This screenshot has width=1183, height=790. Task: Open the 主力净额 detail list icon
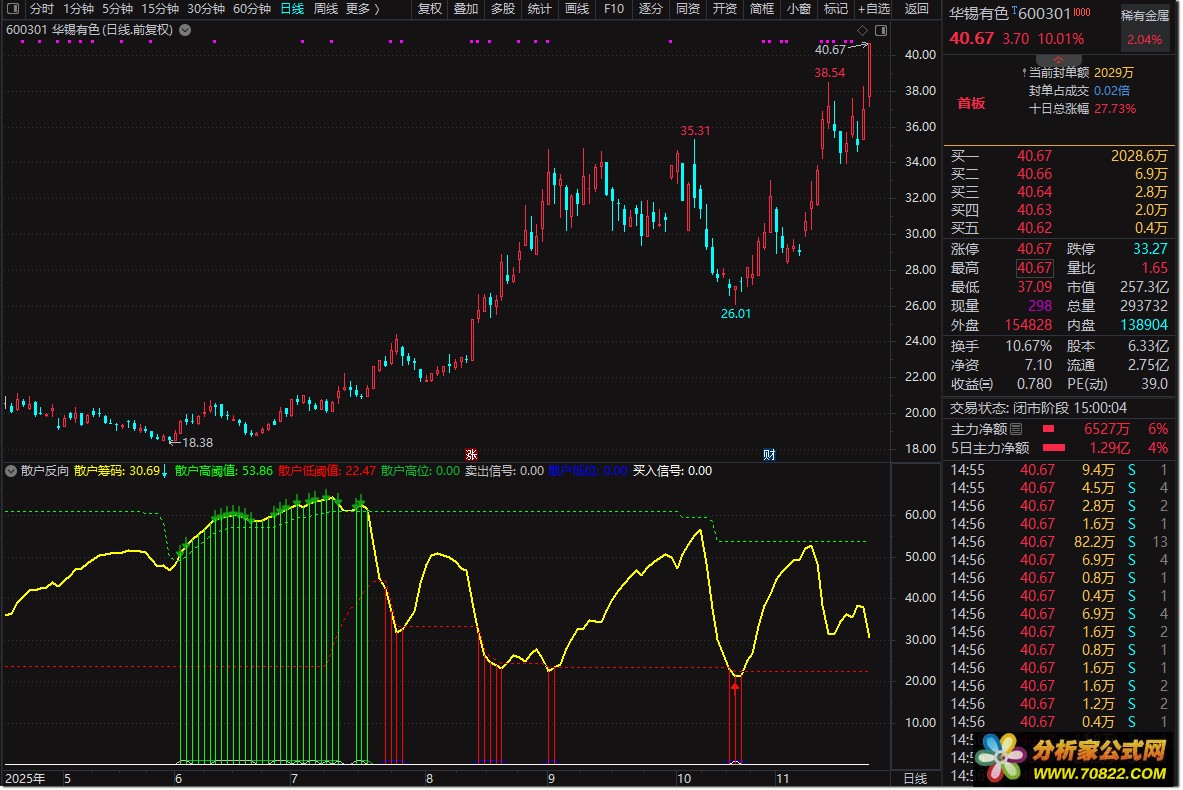pos(1016,430)
